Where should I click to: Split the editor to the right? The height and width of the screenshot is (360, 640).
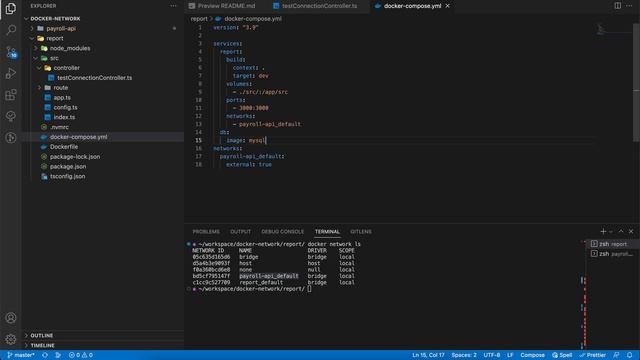(x=618, y=6)
